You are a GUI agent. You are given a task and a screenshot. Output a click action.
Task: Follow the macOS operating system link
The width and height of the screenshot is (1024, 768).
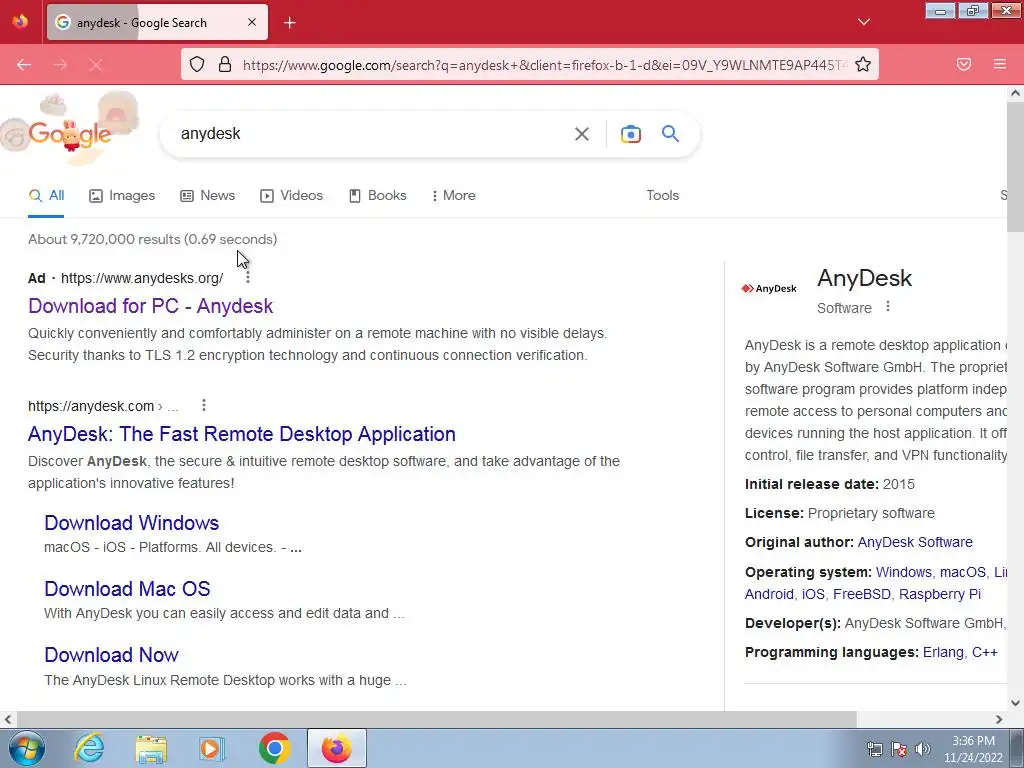coord(963,572)
